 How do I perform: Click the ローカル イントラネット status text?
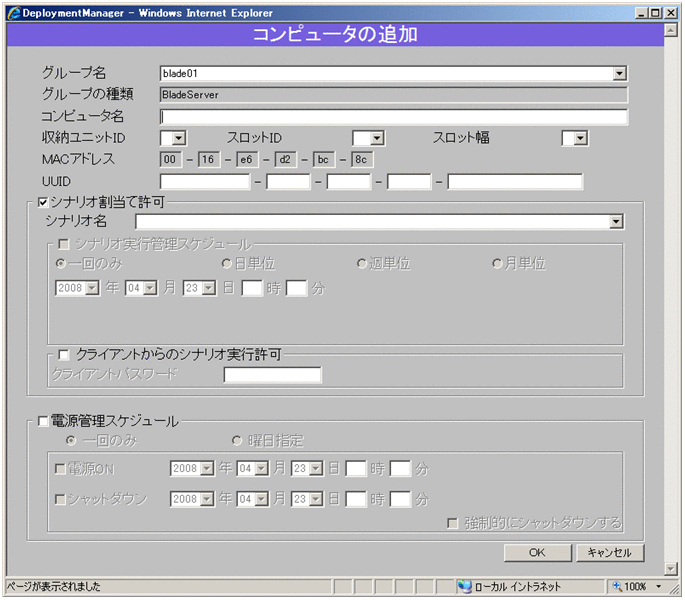[x=518, y=586]
